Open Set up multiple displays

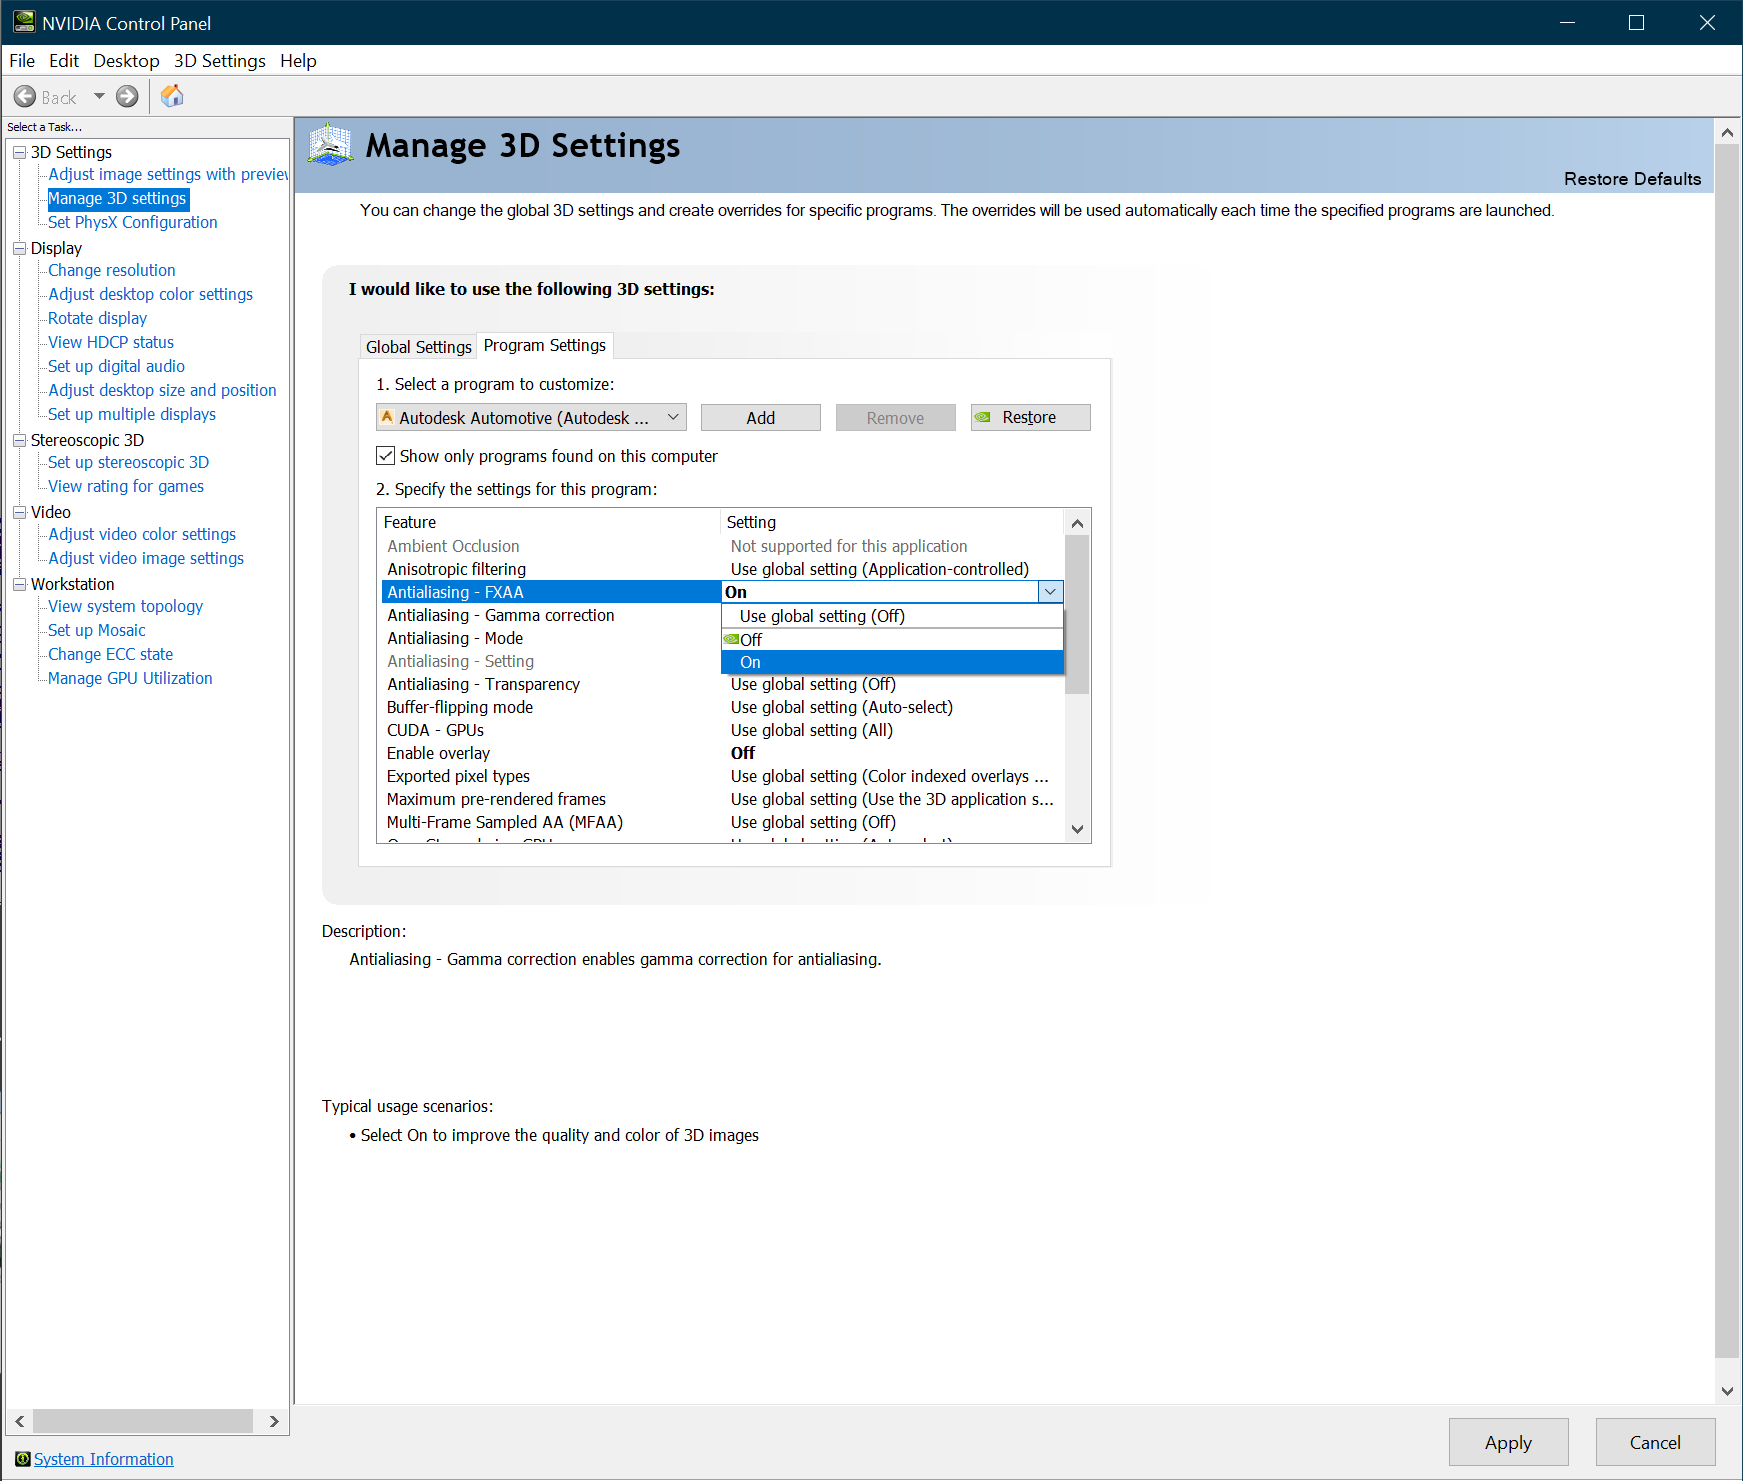pos(132,414)
